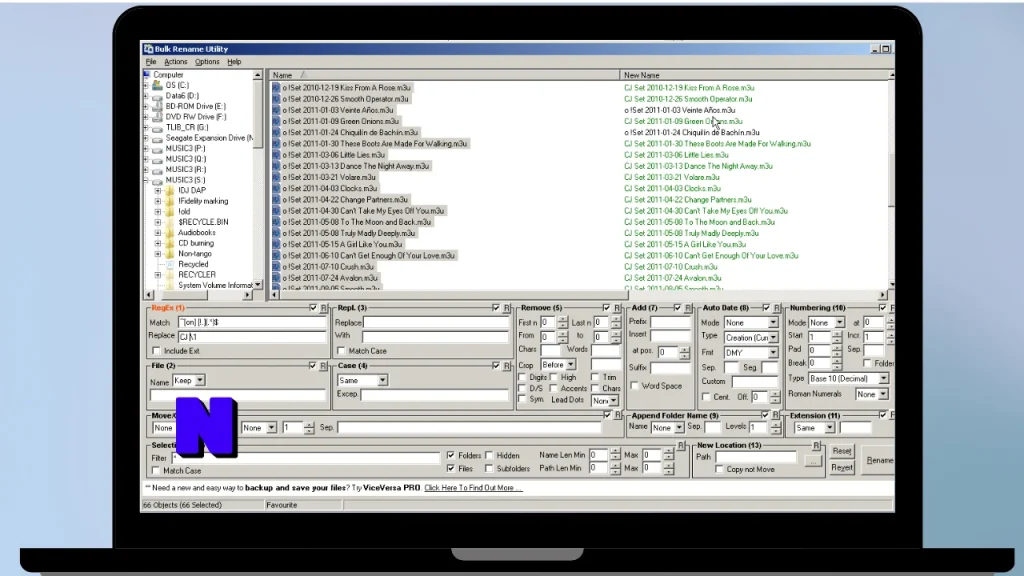Image resolution: width=1024 pixels, height=576 pixels.
Task: Click the RegEx (1) reset R icon
Action: click(x=324, y=308)
